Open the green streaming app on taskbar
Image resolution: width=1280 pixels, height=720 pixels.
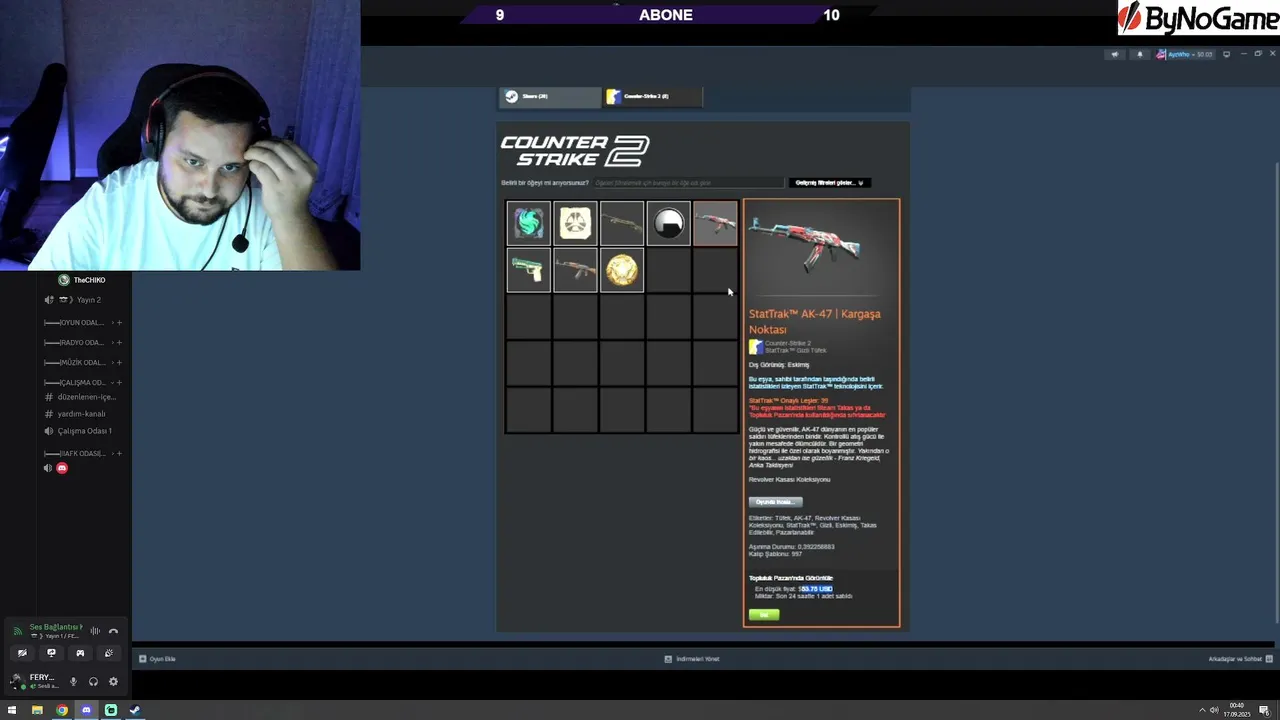click(x=111, y=710)
